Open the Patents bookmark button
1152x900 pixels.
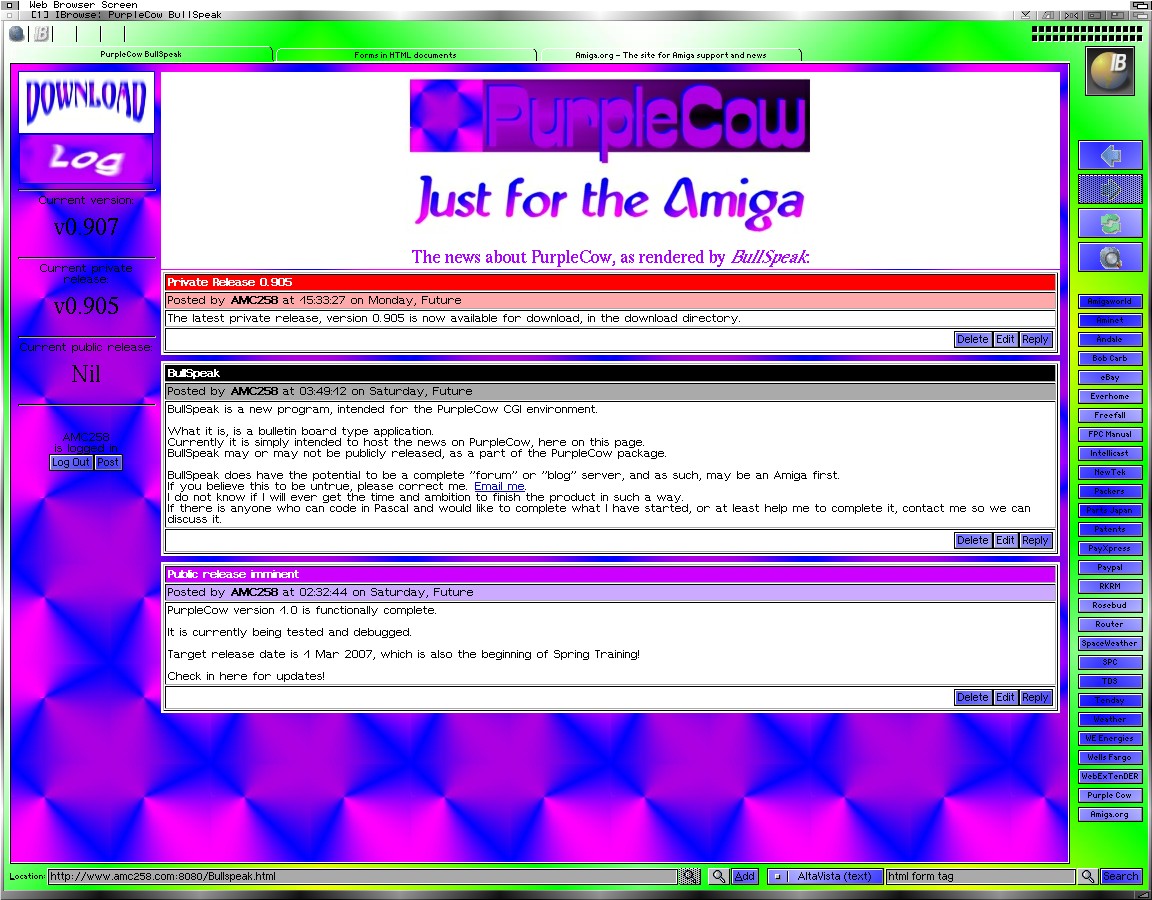[1109, 529]
